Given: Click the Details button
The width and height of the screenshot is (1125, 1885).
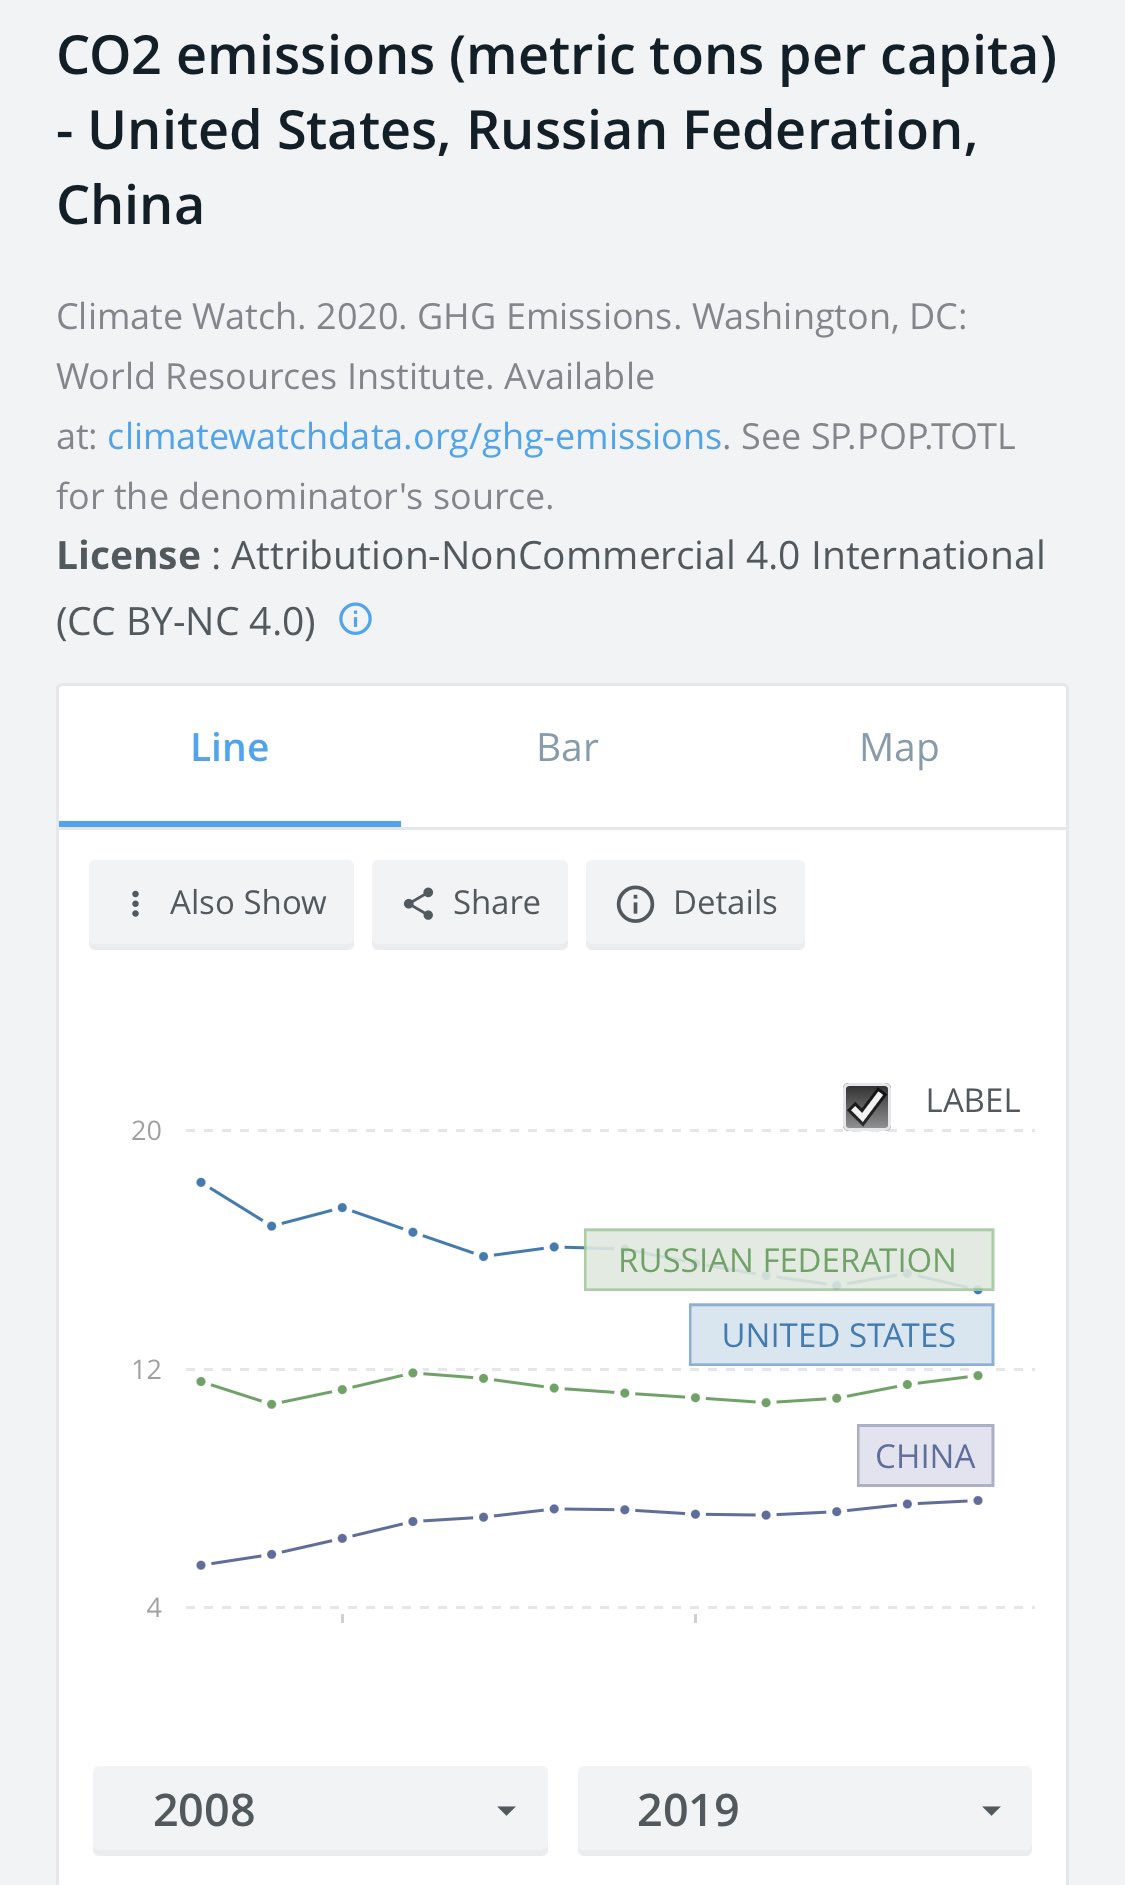Looking at the screenshot, I should (695, 903).
